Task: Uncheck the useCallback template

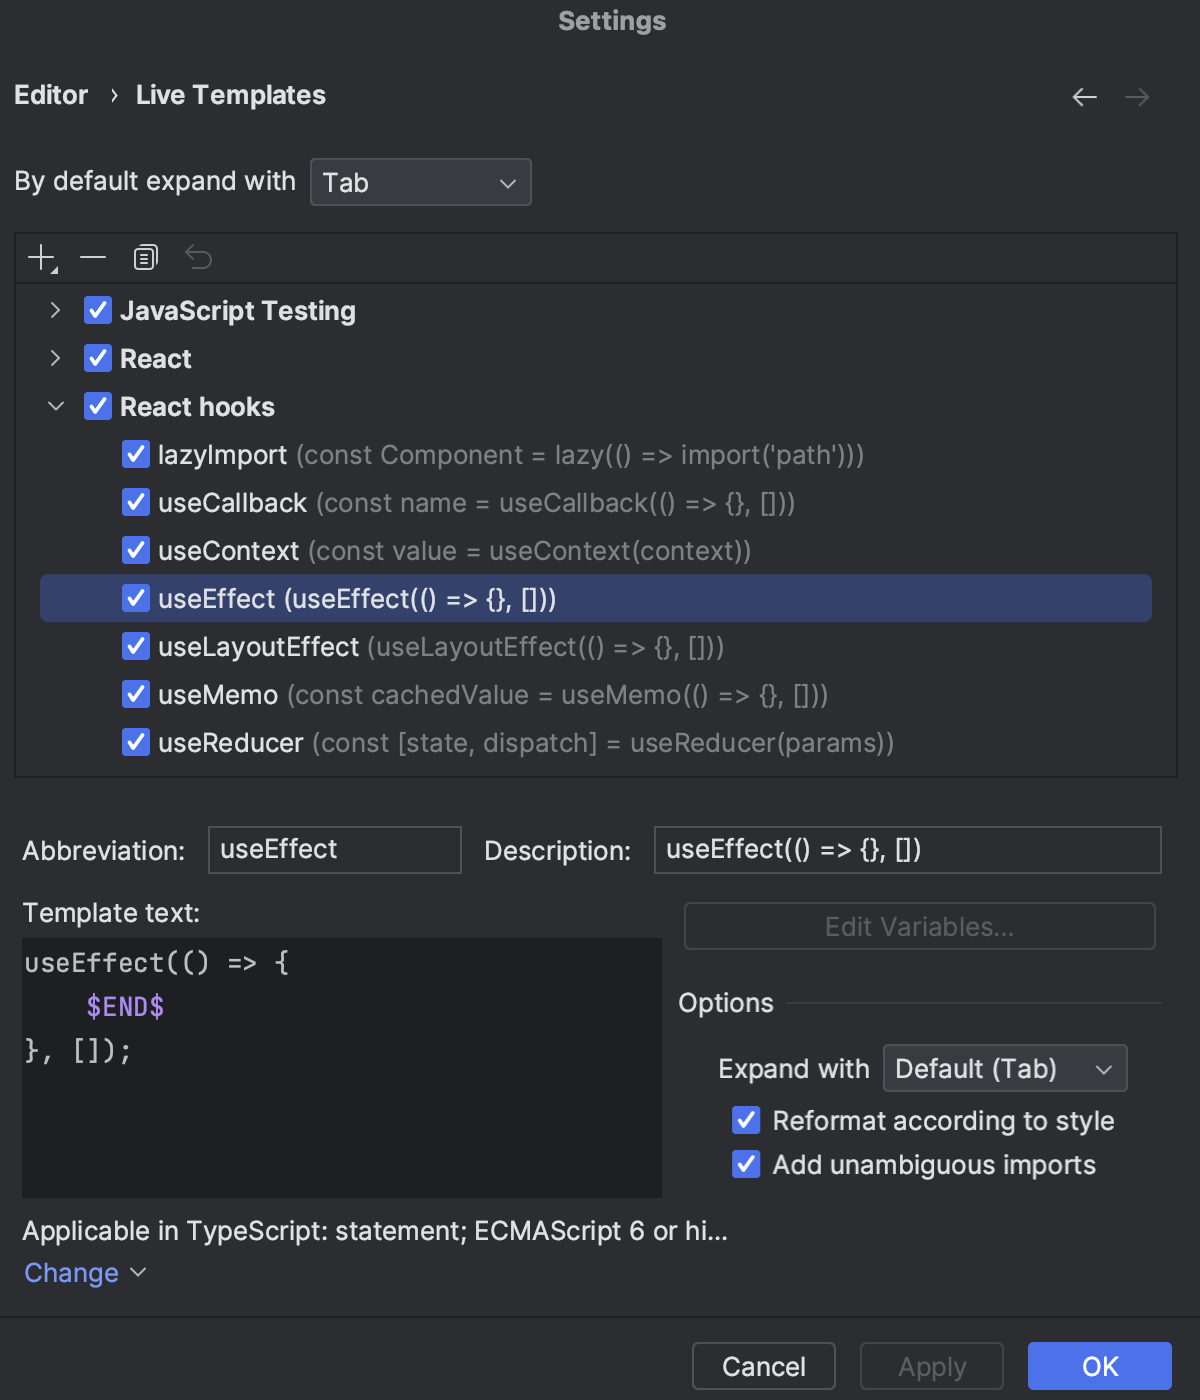Action: (x=136, y=502)
